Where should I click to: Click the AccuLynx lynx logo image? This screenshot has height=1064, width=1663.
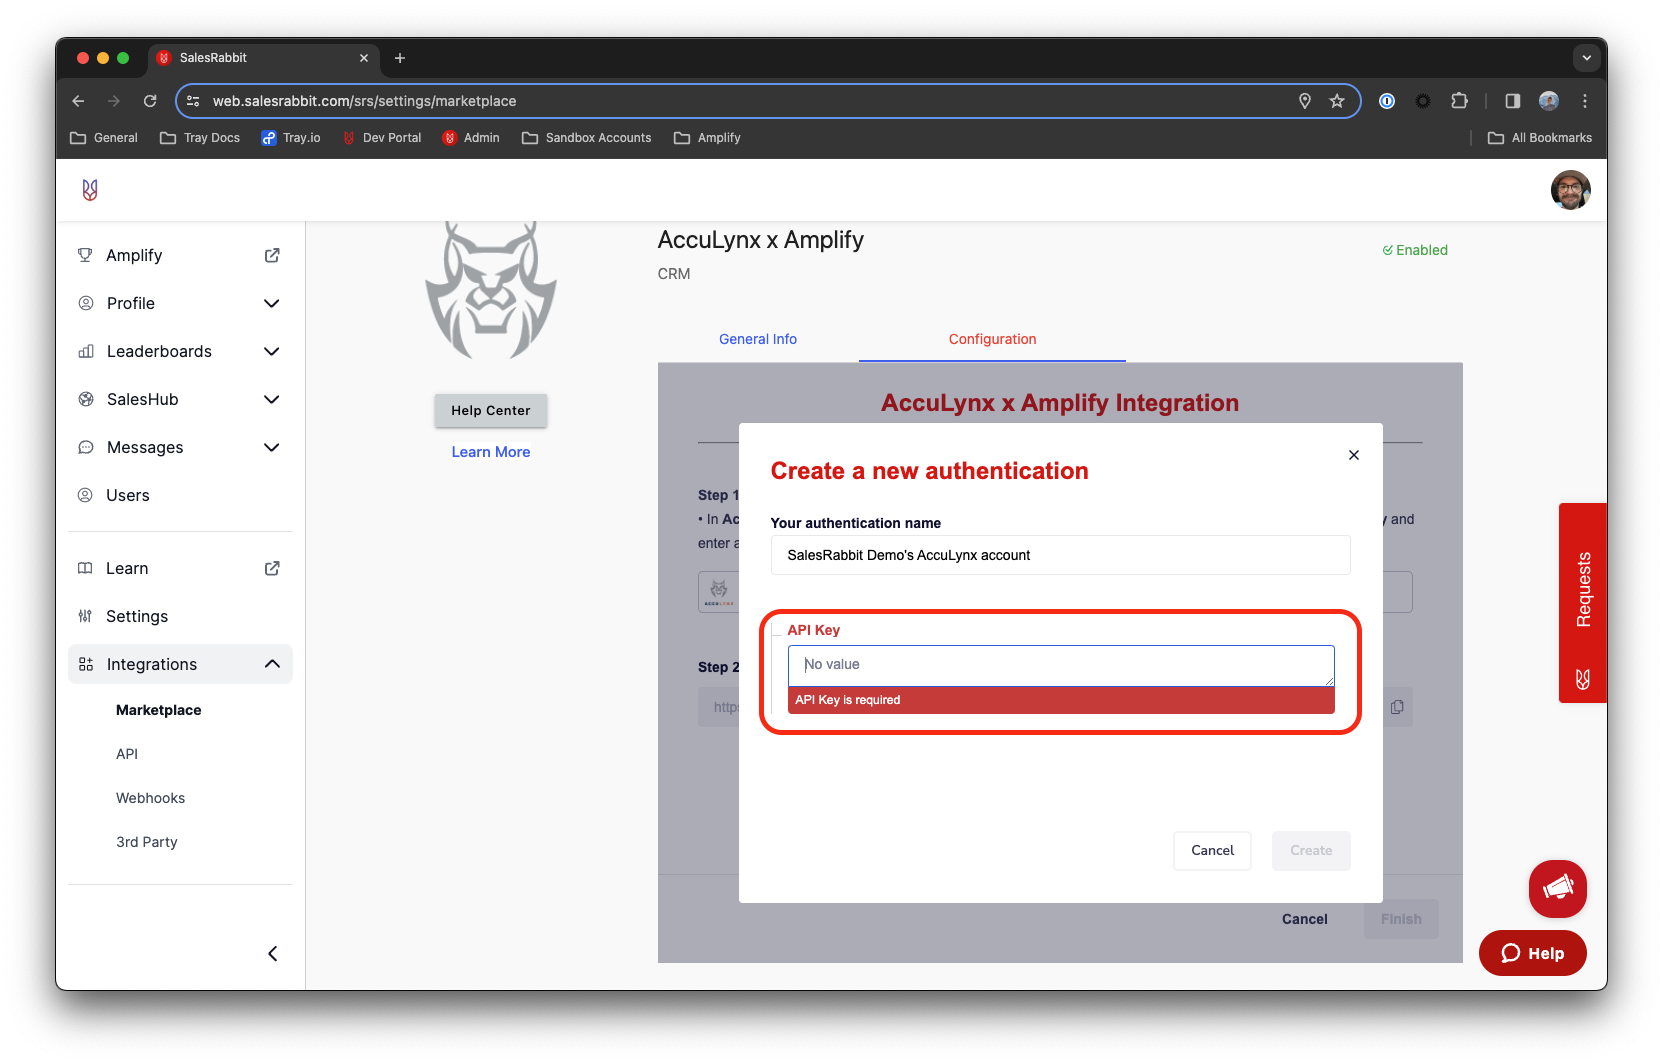point(491,291)
